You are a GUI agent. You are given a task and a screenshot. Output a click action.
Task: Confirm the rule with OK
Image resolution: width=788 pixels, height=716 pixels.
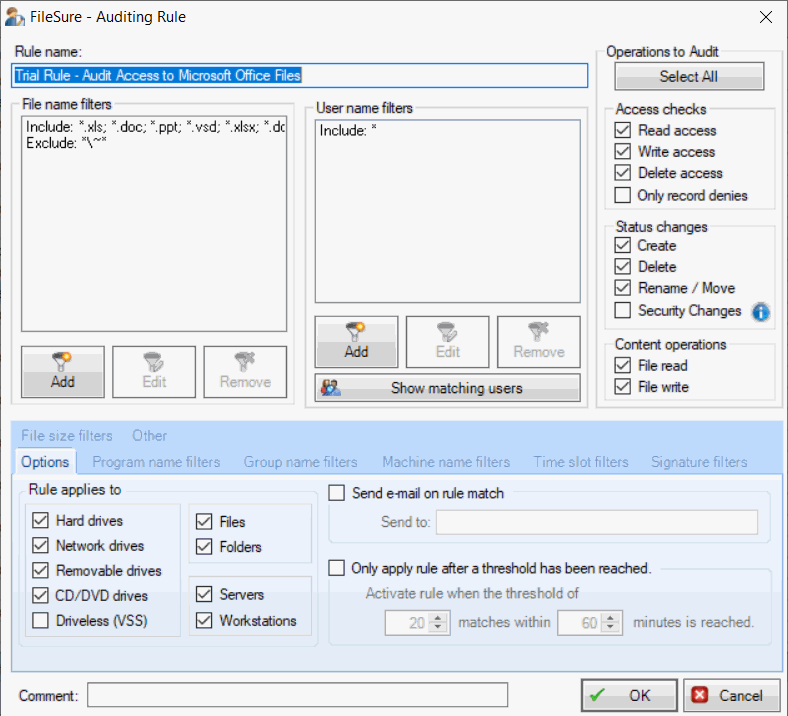pyautogui.click(x=629, y=695)
